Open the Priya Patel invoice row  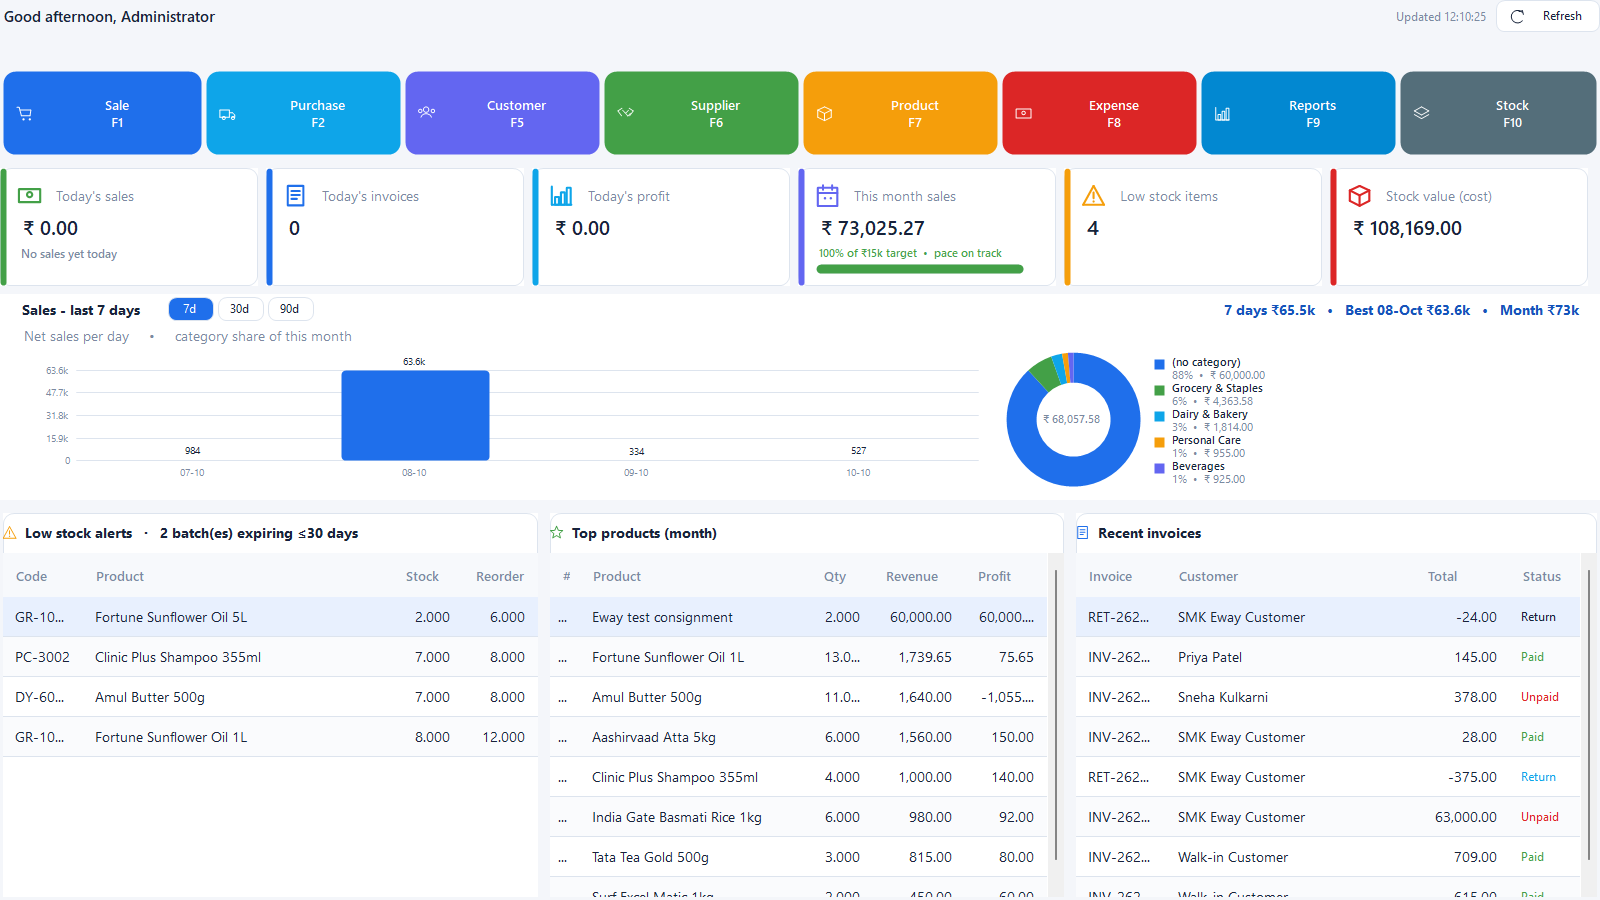coord(1328,657)
